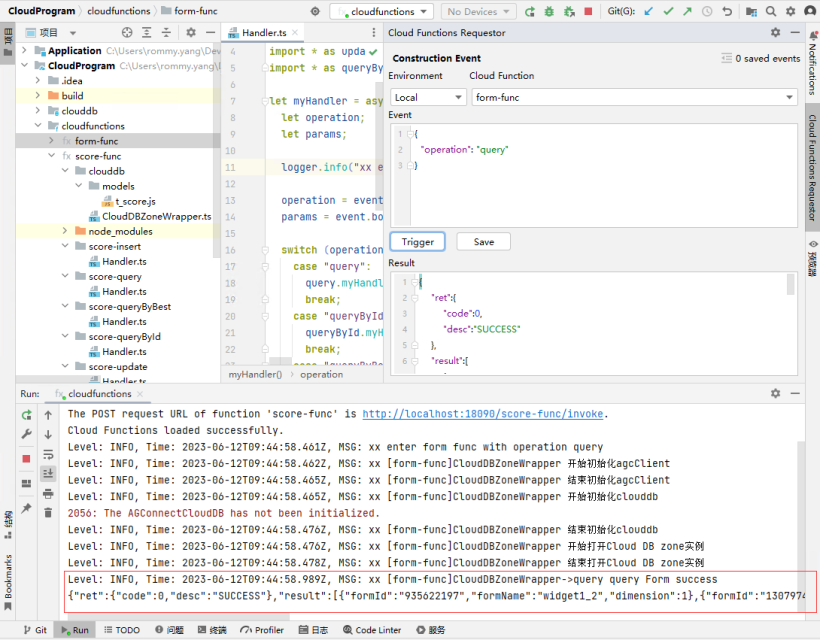Open the TODO tool window tab

[122, 630]
